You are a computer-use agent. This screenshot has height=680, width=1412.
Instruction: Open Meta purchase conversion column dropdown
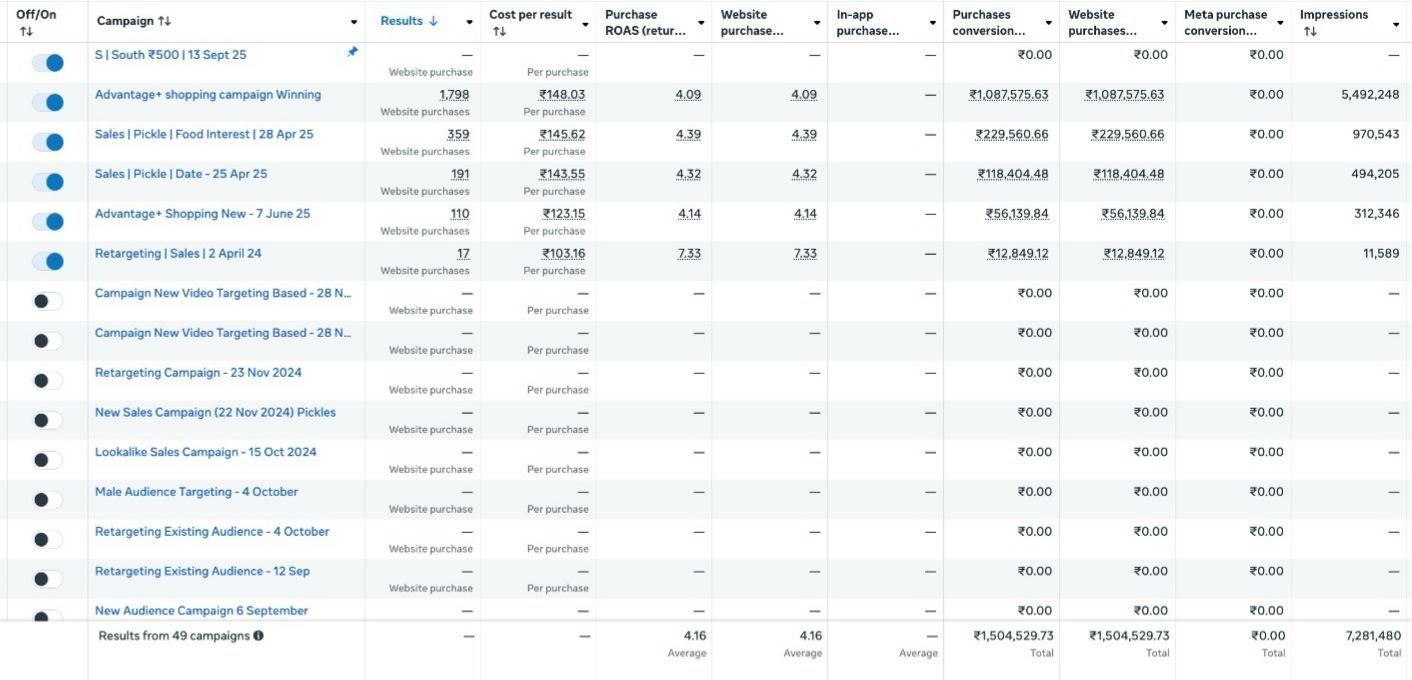click(x=1280, y=23)
